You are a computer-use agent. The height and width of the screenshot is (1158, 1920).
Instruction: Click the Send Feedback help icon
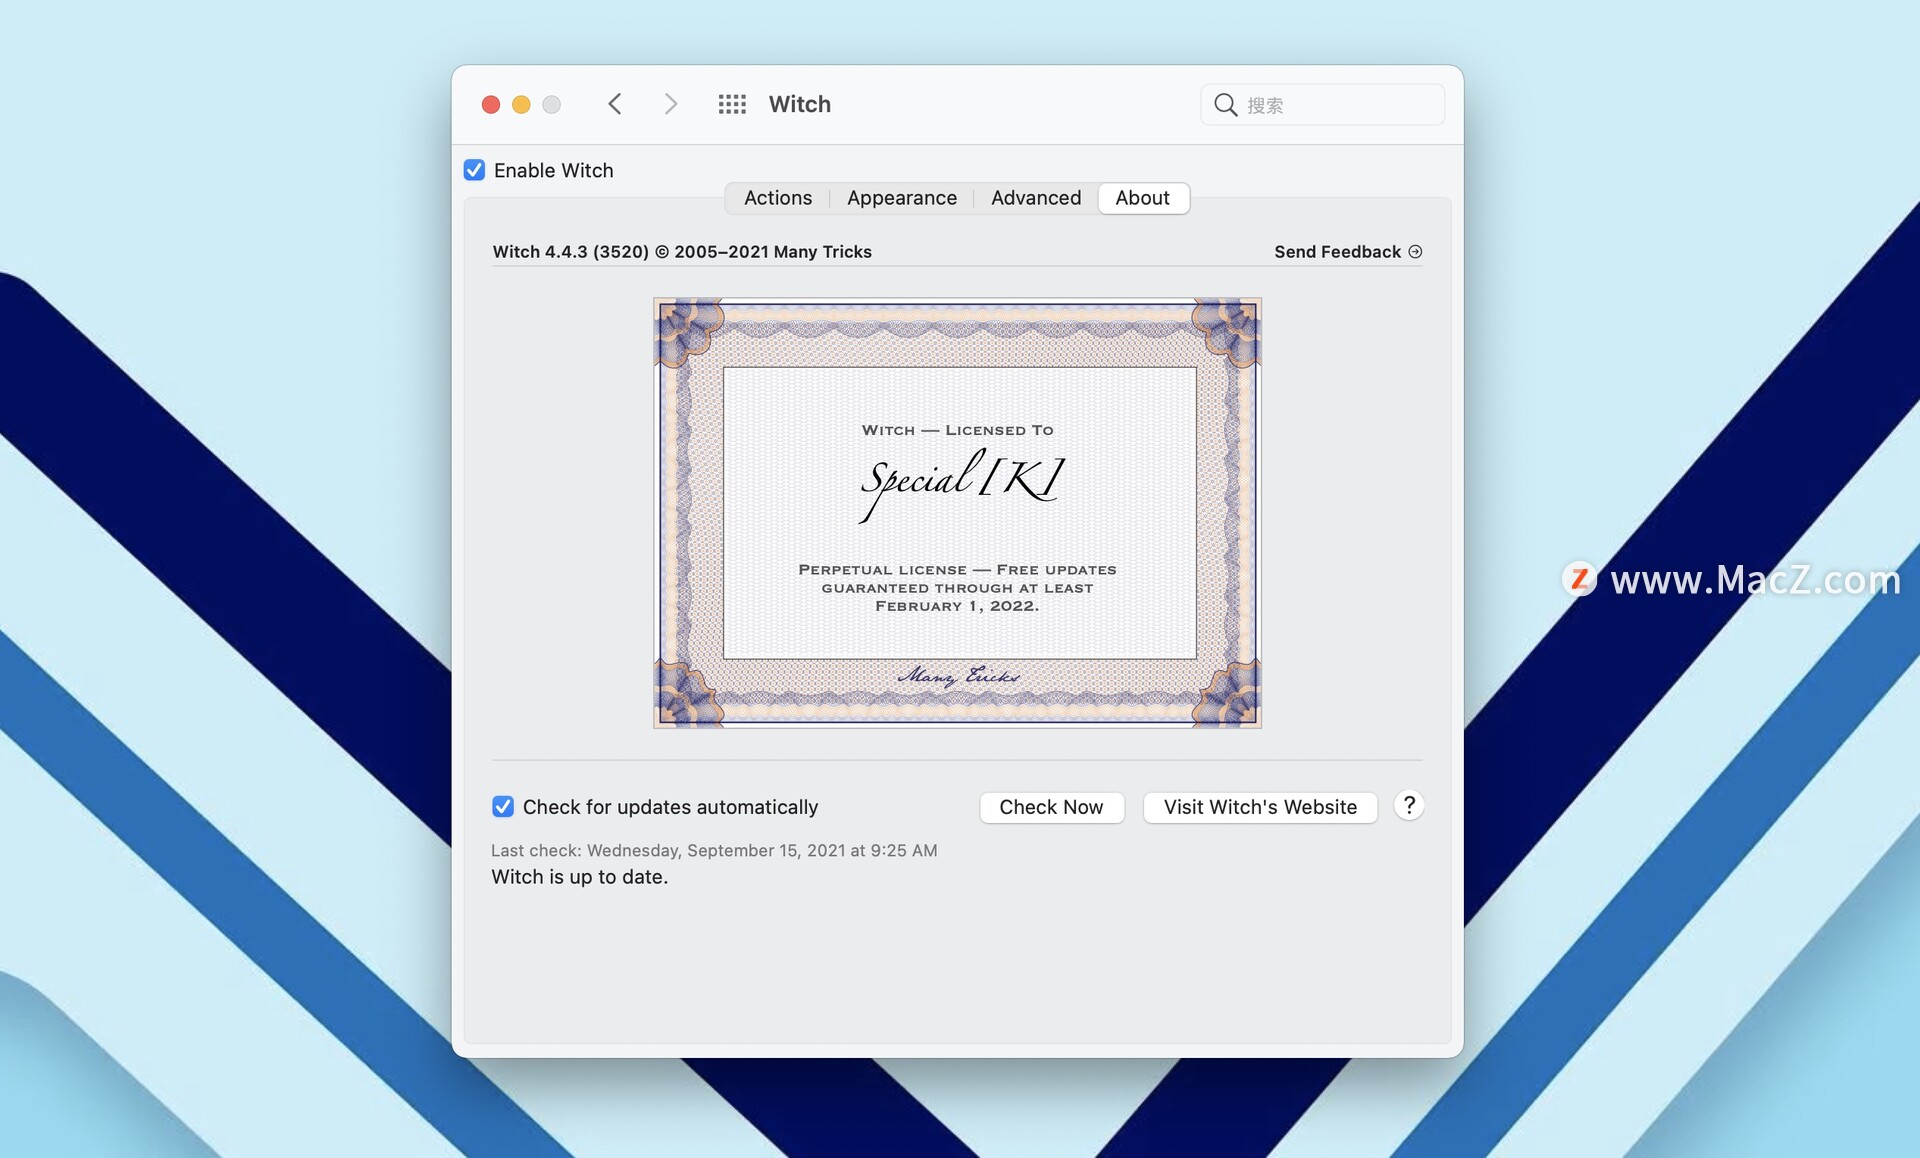1417,250
